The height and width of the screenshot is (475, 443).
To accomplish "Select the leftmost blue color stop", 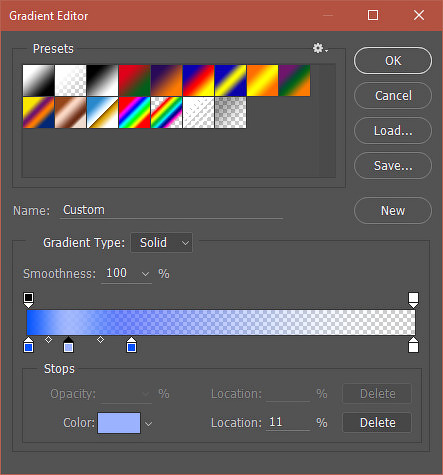I will pos(29,345).
